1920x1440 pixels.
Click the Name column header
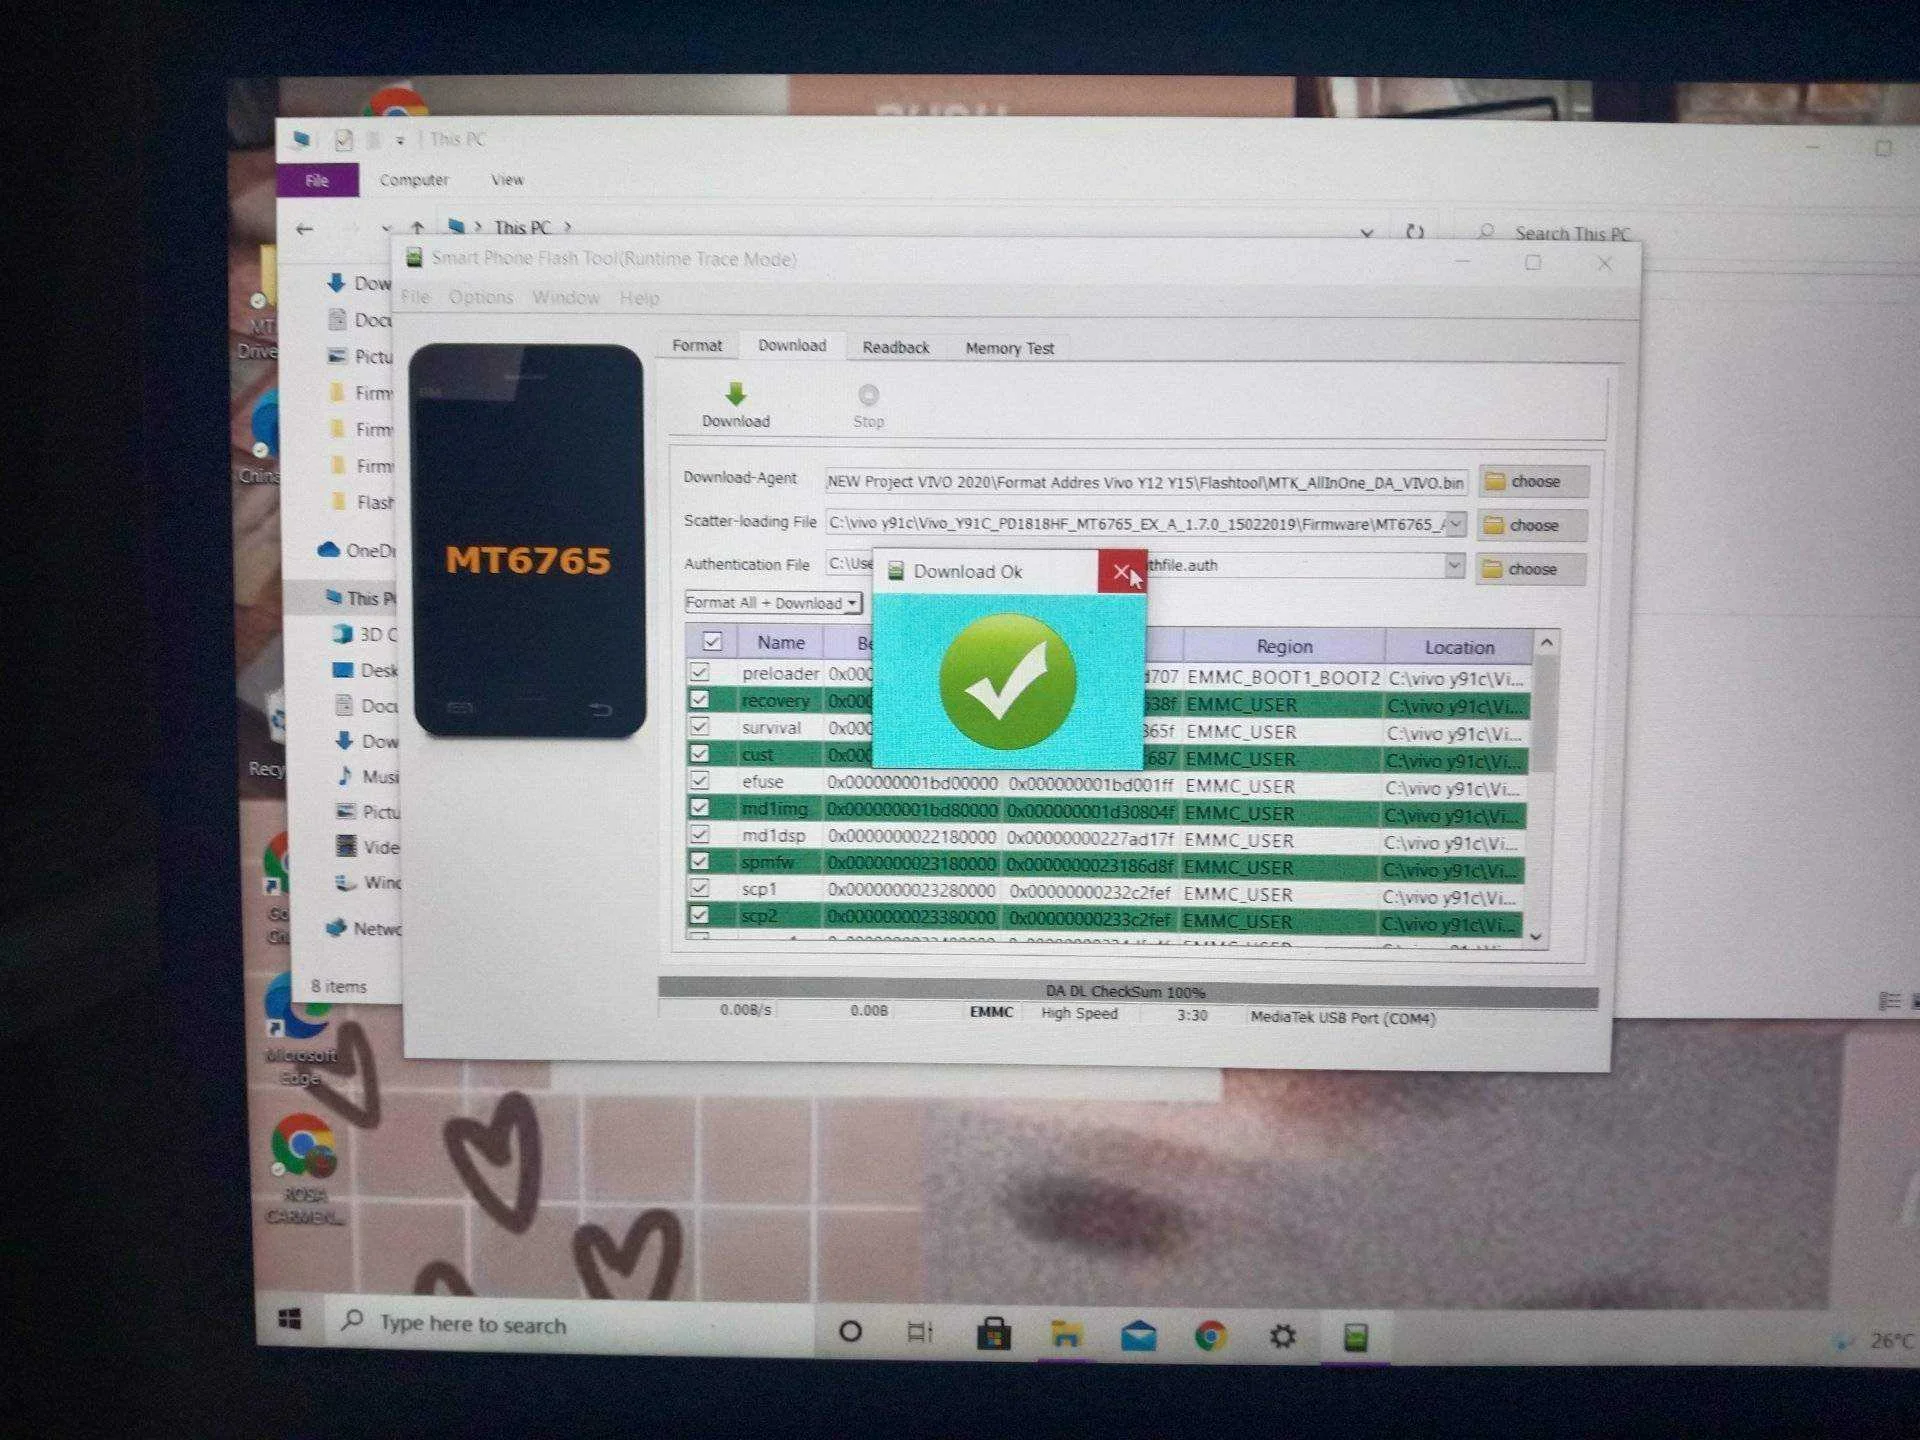tap(781, 643)
